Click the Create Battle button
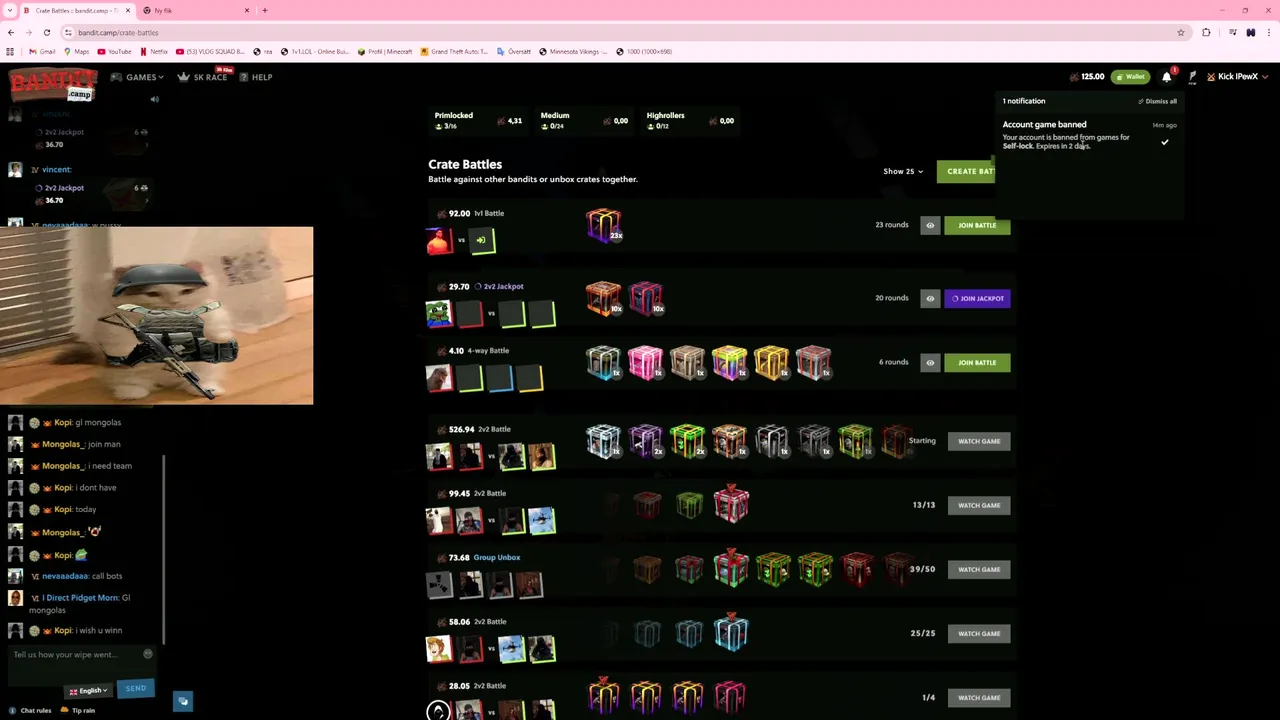 click(966, 171)
